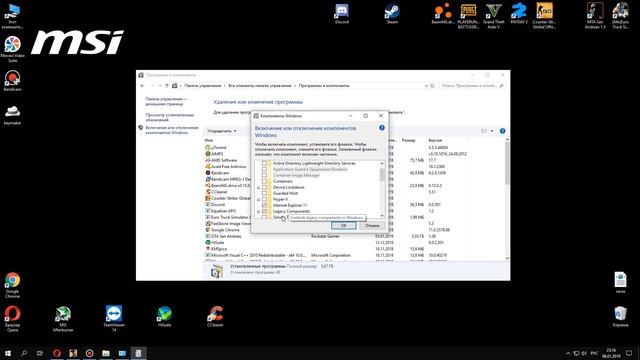Open Turn Windows features on or off link
This screenshot has width=640, height=360.
point(172,130)
